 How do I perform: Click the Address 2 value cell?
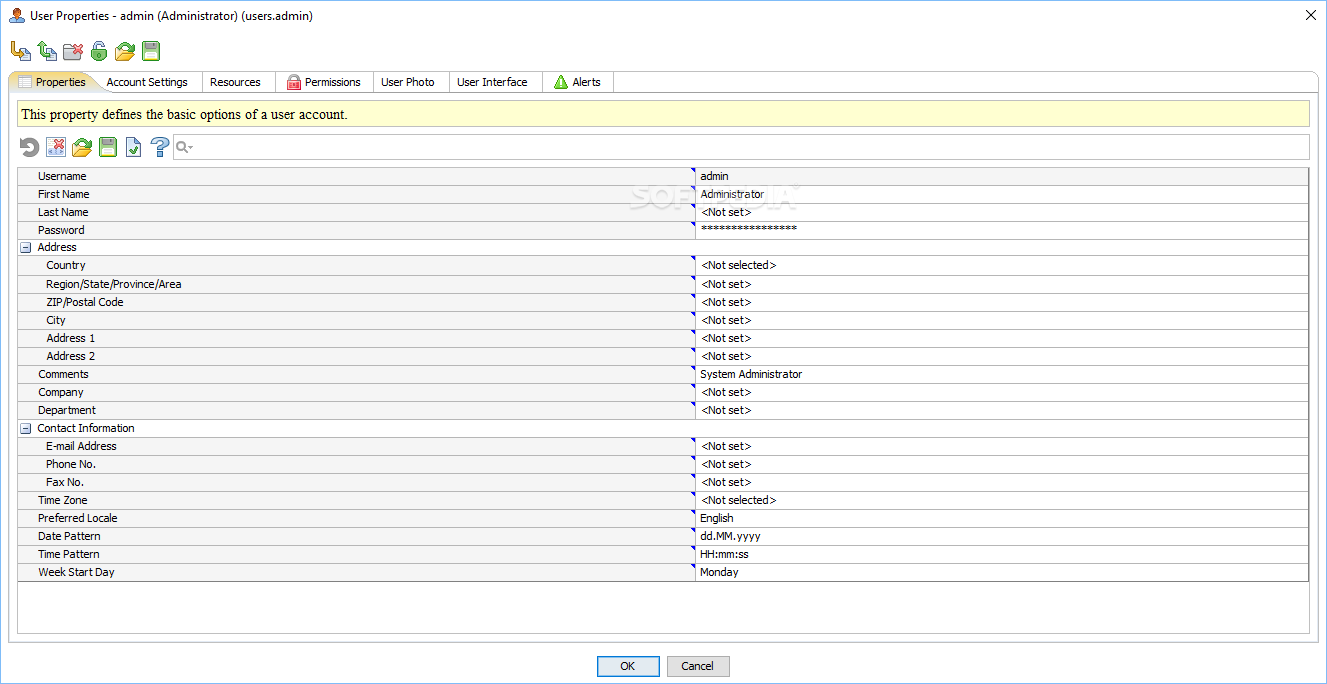(x=1001, y=356)
